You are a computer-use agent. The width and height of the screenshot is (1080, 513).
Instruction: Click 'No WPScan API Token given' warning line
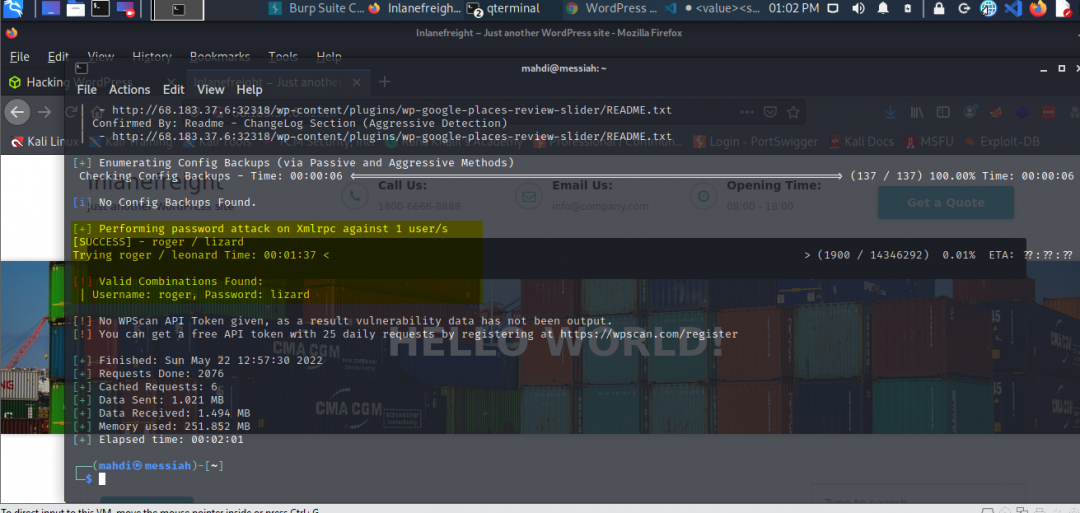click(342, 321)
